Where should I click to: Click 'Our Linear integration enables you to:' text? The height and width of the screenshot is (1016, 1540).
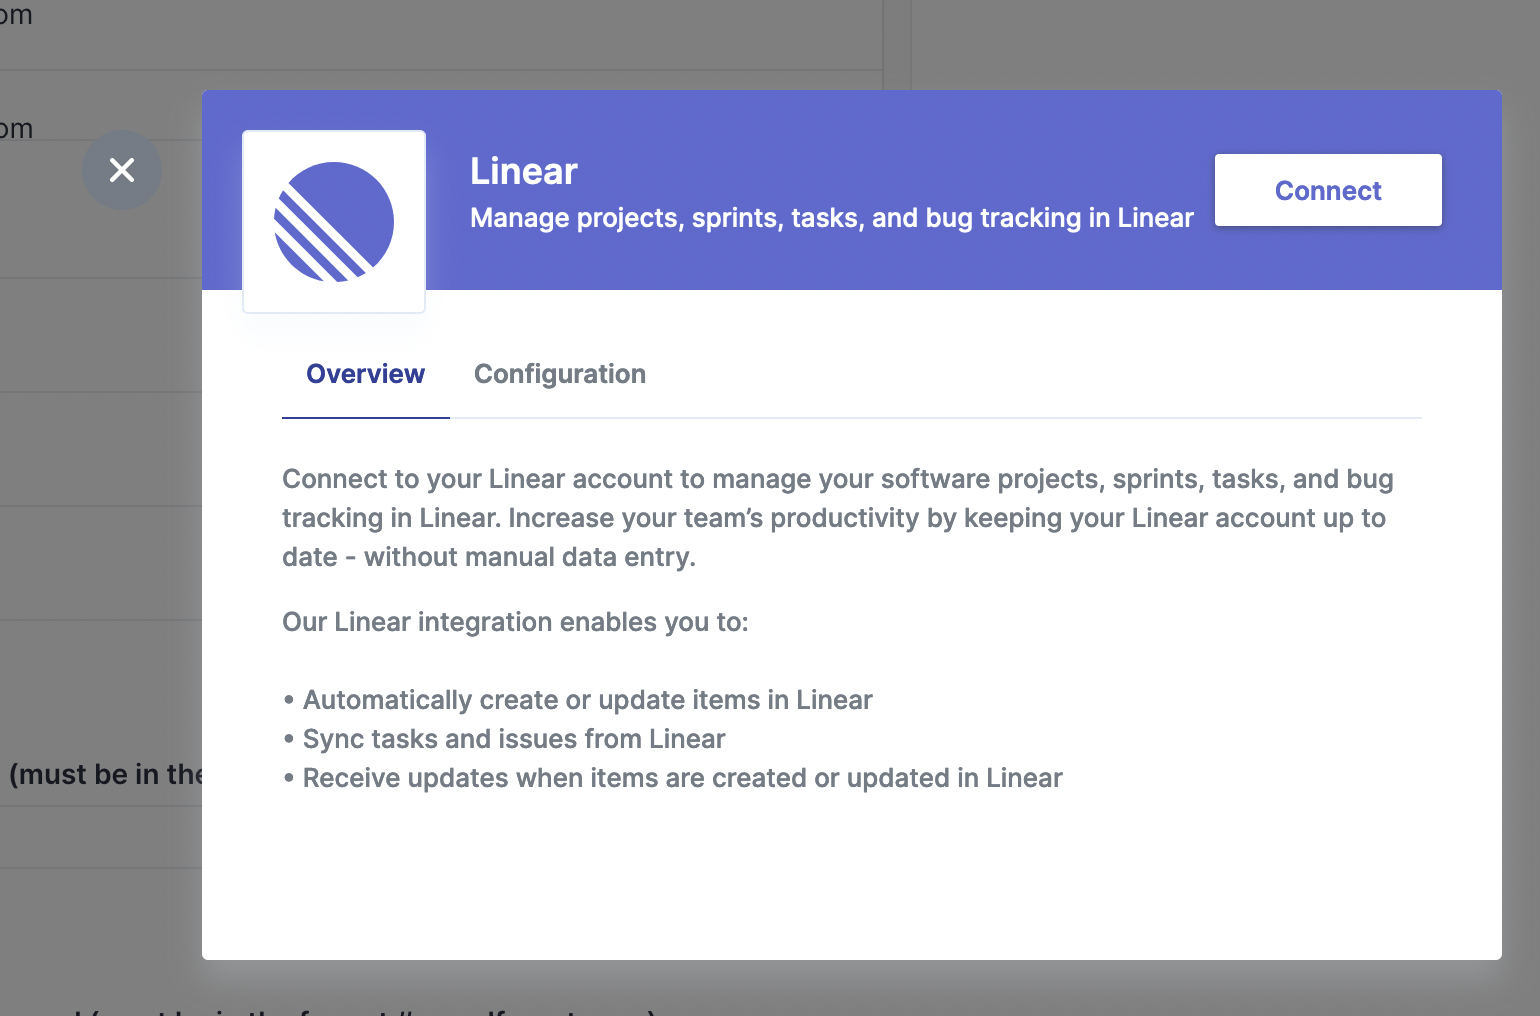[515, 622]
